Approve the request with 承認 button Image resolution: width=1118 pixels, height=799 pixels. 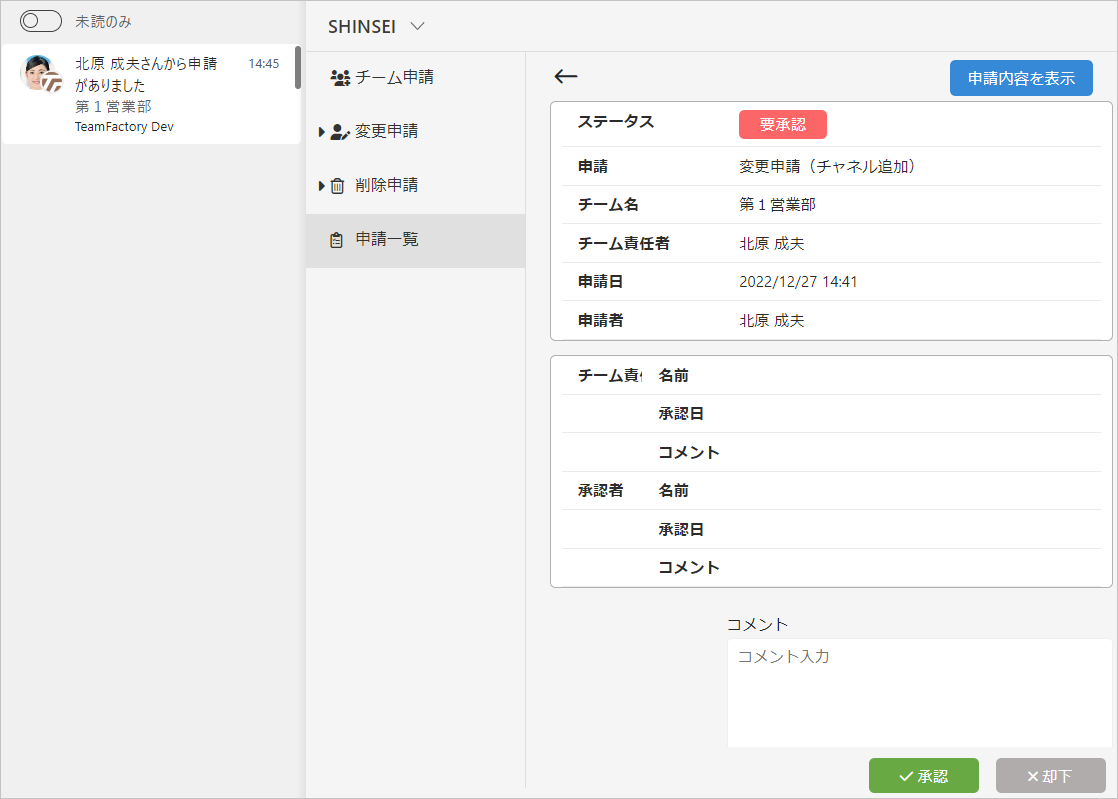point(923,775)
